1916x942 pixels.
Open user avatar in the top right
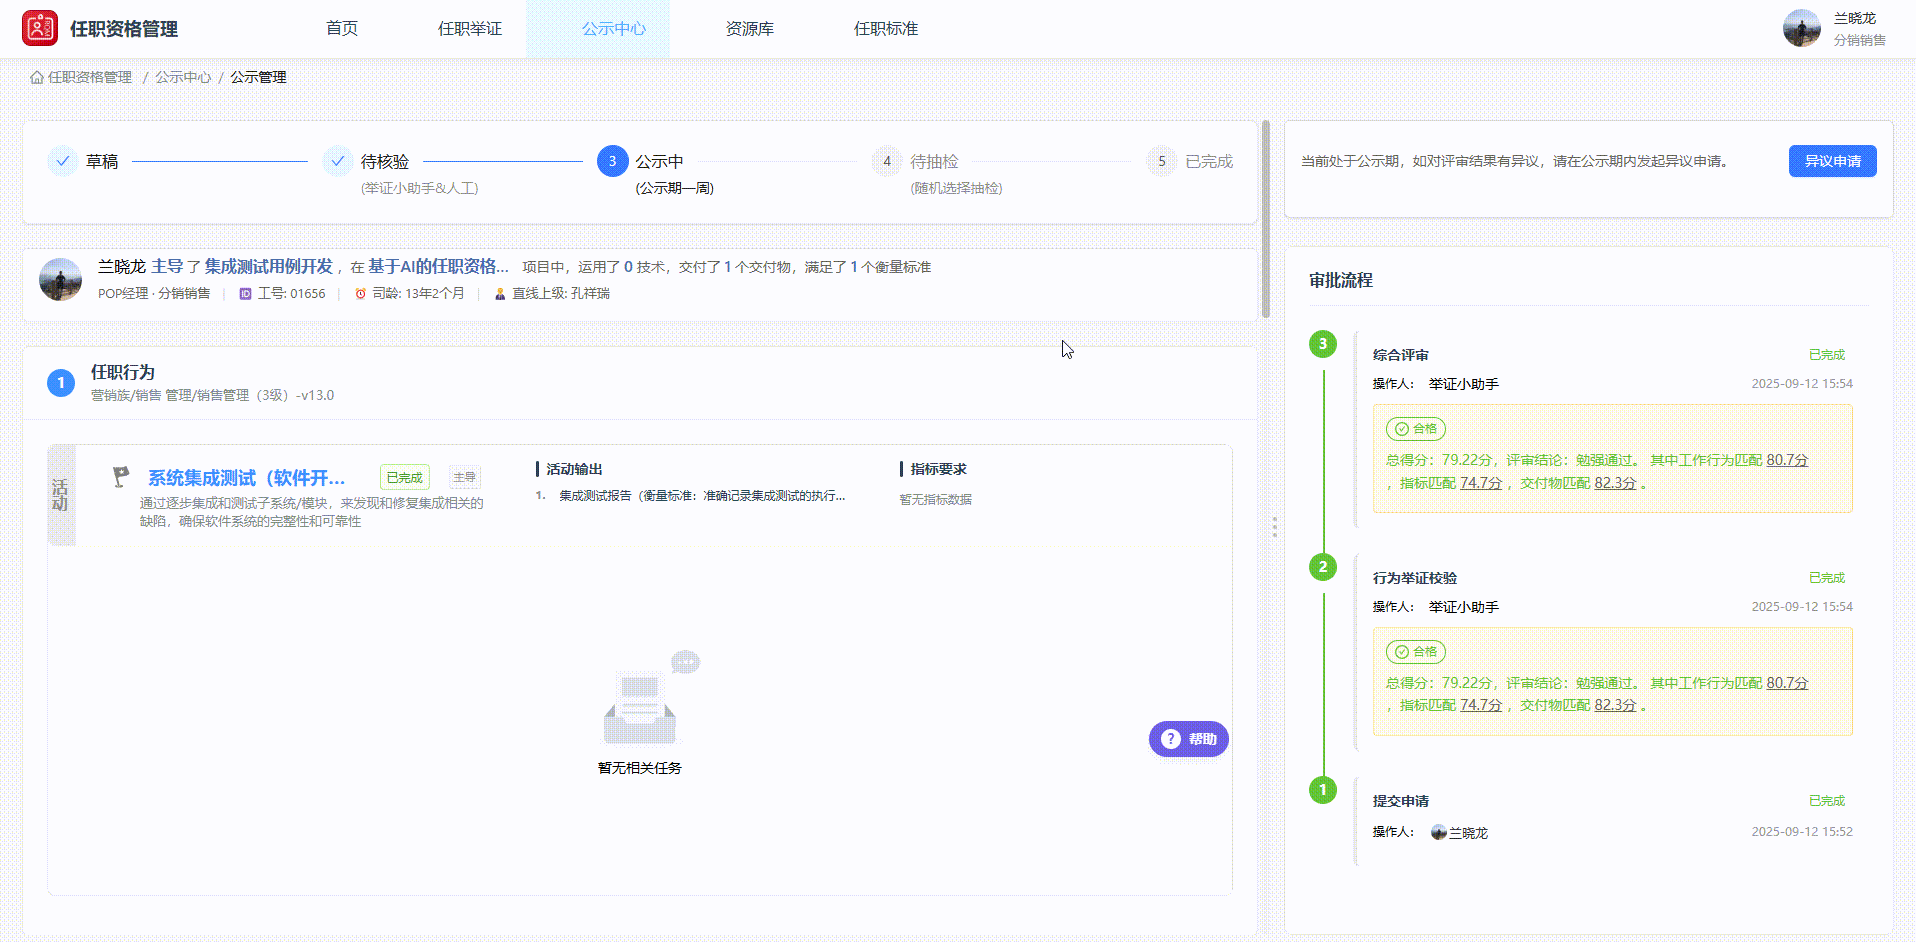click(x=1801, y=28)
